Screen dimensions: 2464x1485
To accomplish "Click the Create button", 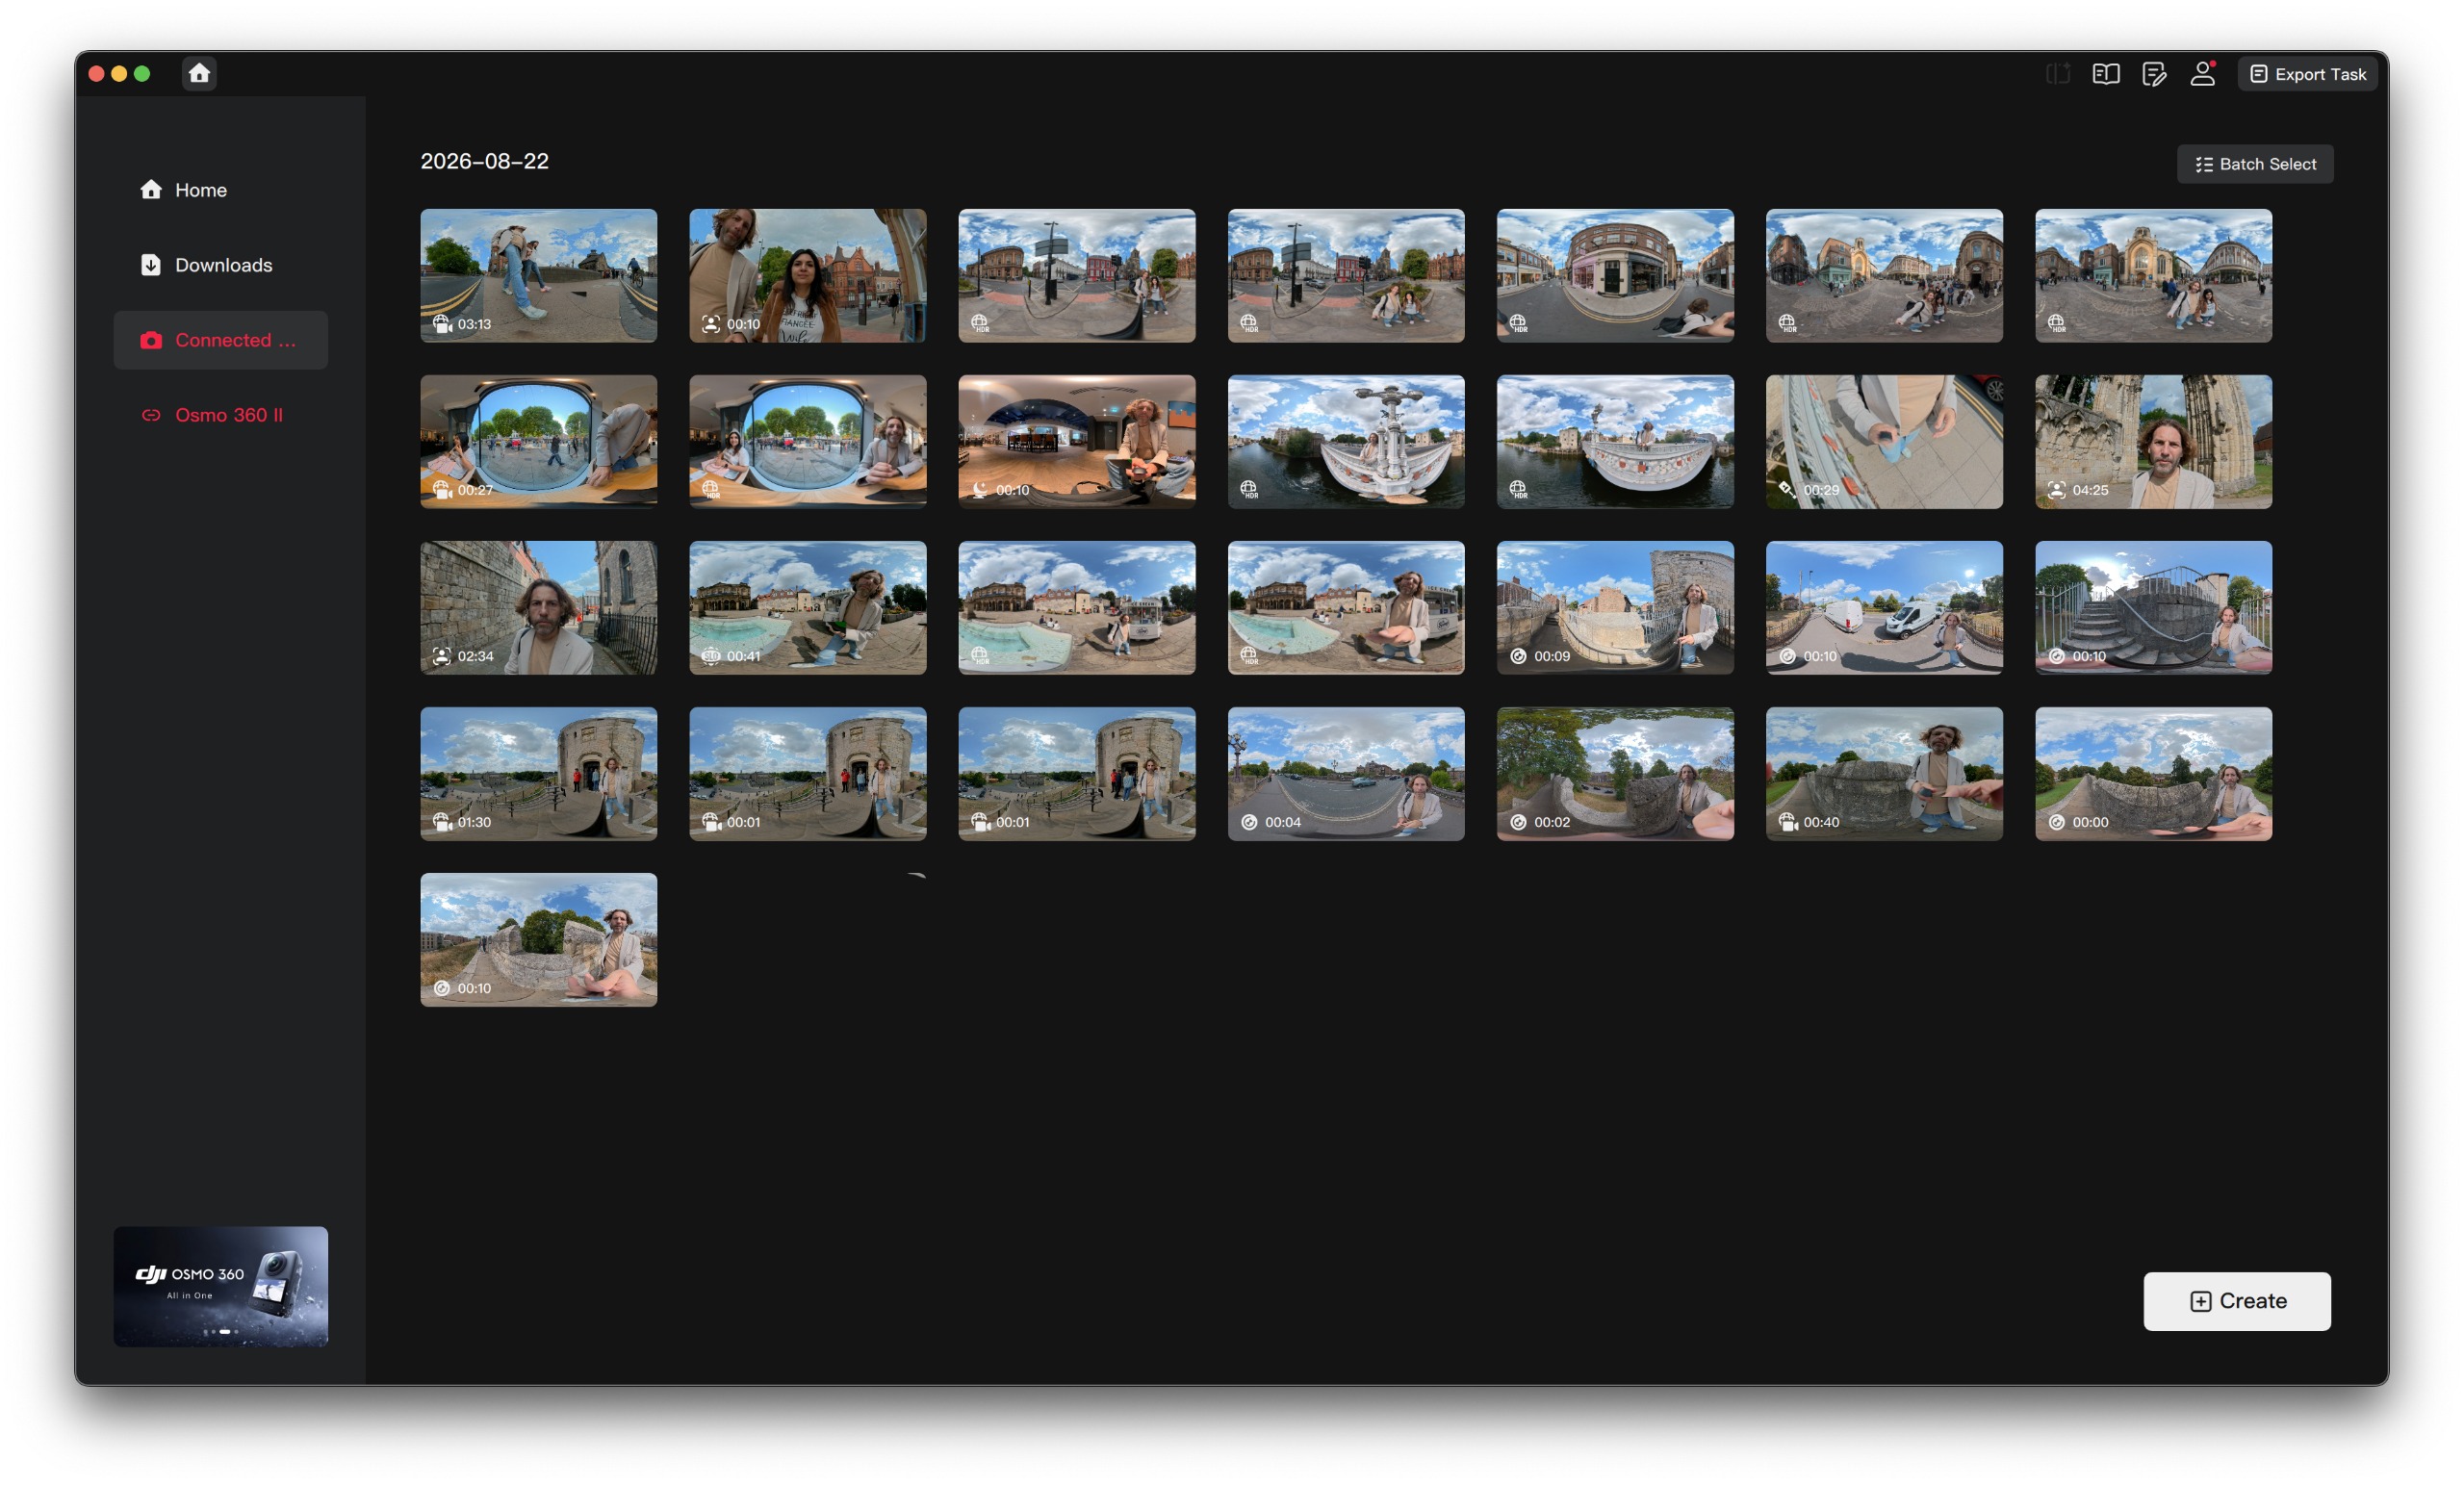I will coord(2237,1301).
